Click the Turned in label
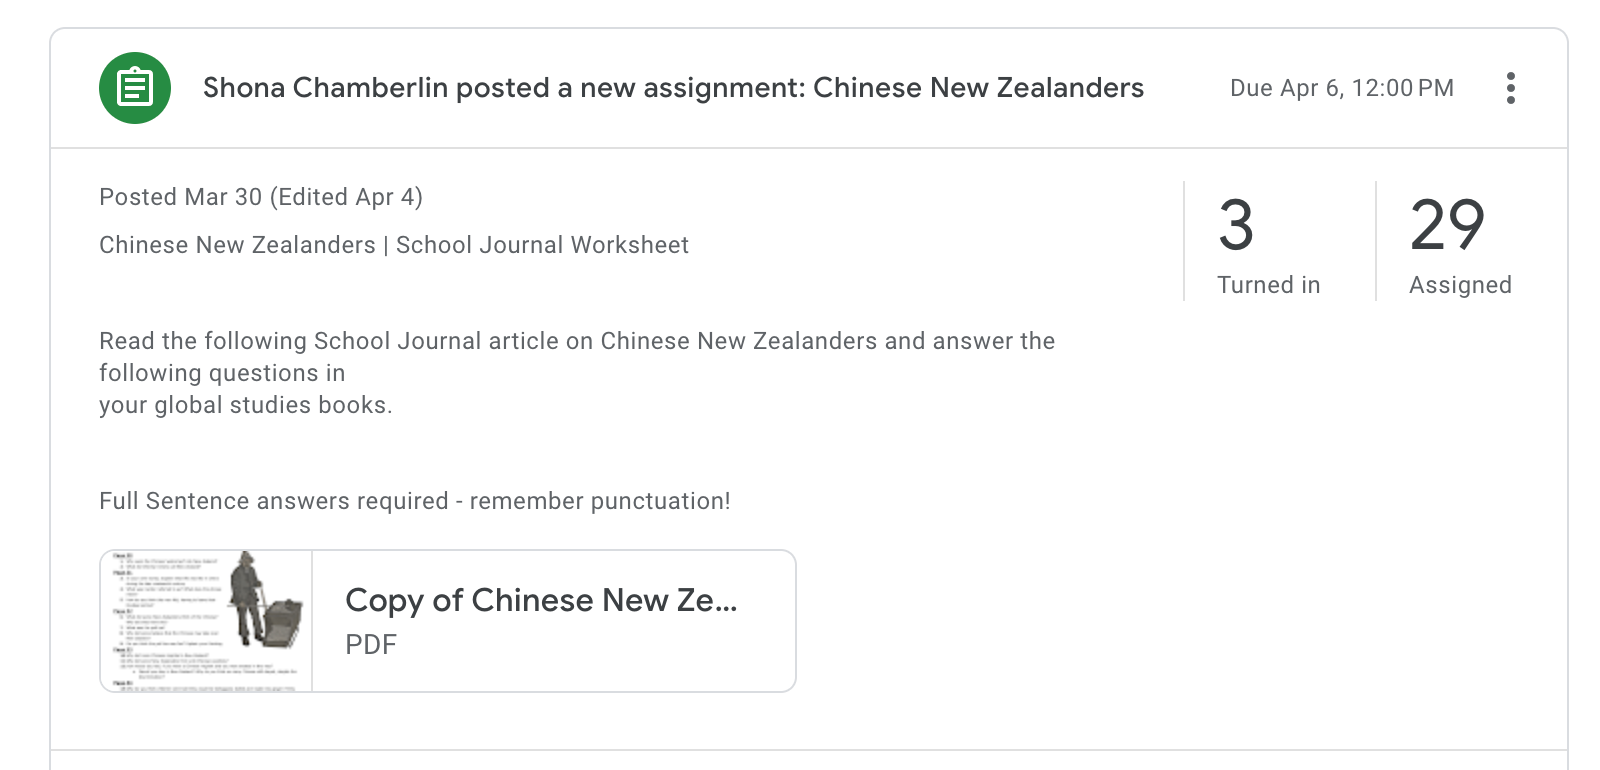The image size is (1600, 770). tap(1268, 285)
